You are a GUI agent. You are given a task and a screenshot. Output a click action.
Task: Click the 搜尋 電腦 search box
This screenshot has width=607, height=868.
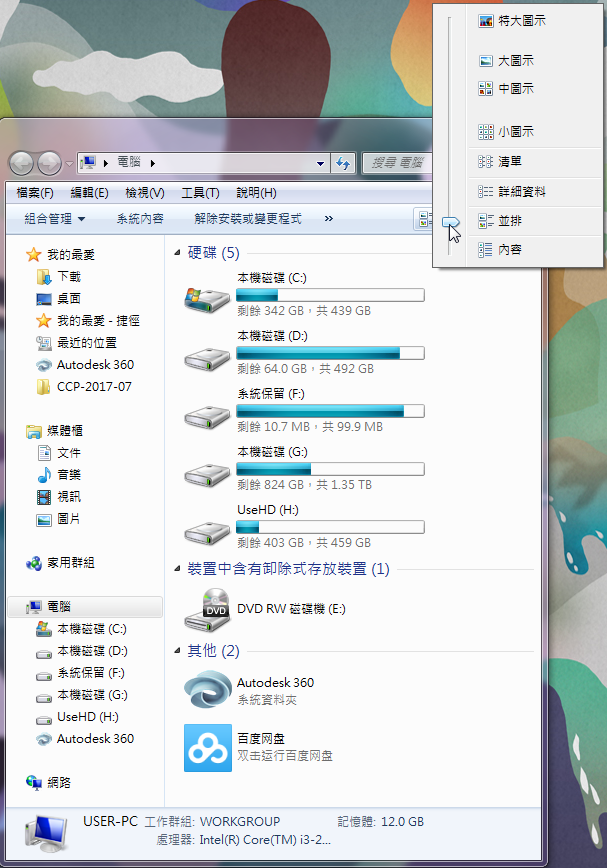click(x=397, y=163)
